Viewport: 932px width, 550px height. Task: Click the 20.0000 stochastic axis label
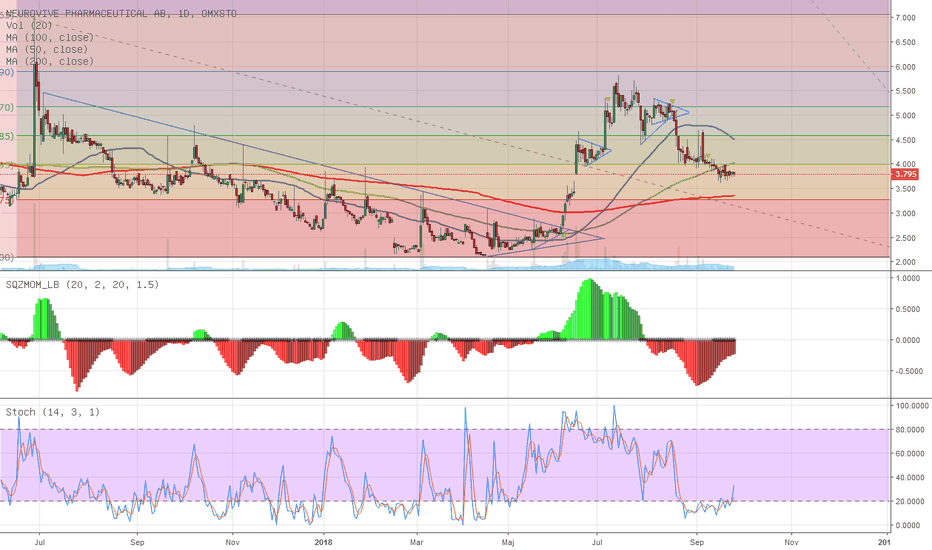pyautogui.click(x=912, y=501)
